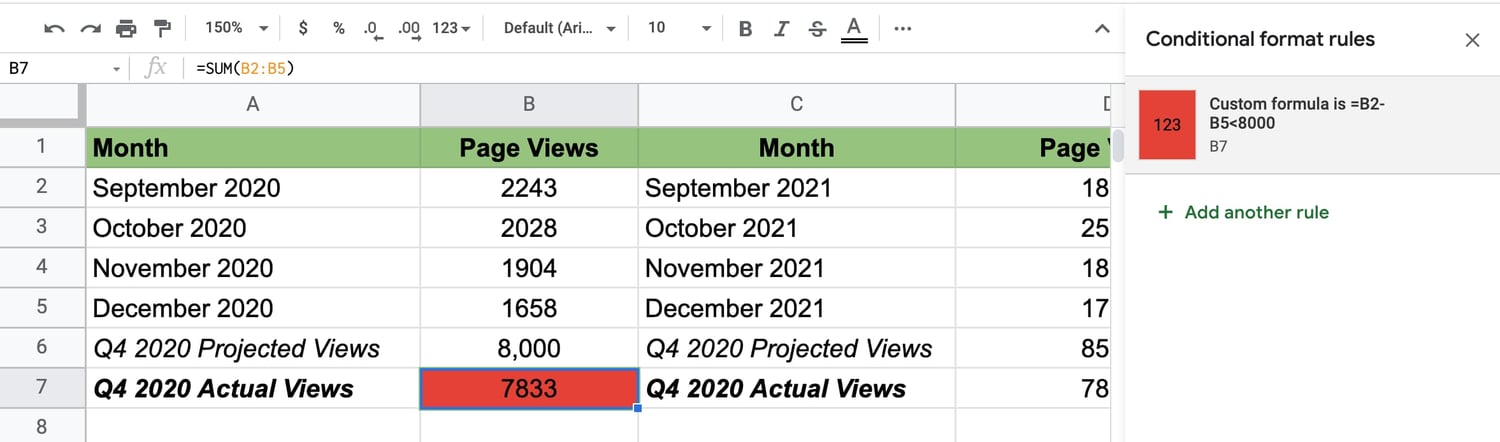The width and height of the screenshot is (1500, 442).
Task: Open the three-dot more toolbar options
Action: click(902, 28)
